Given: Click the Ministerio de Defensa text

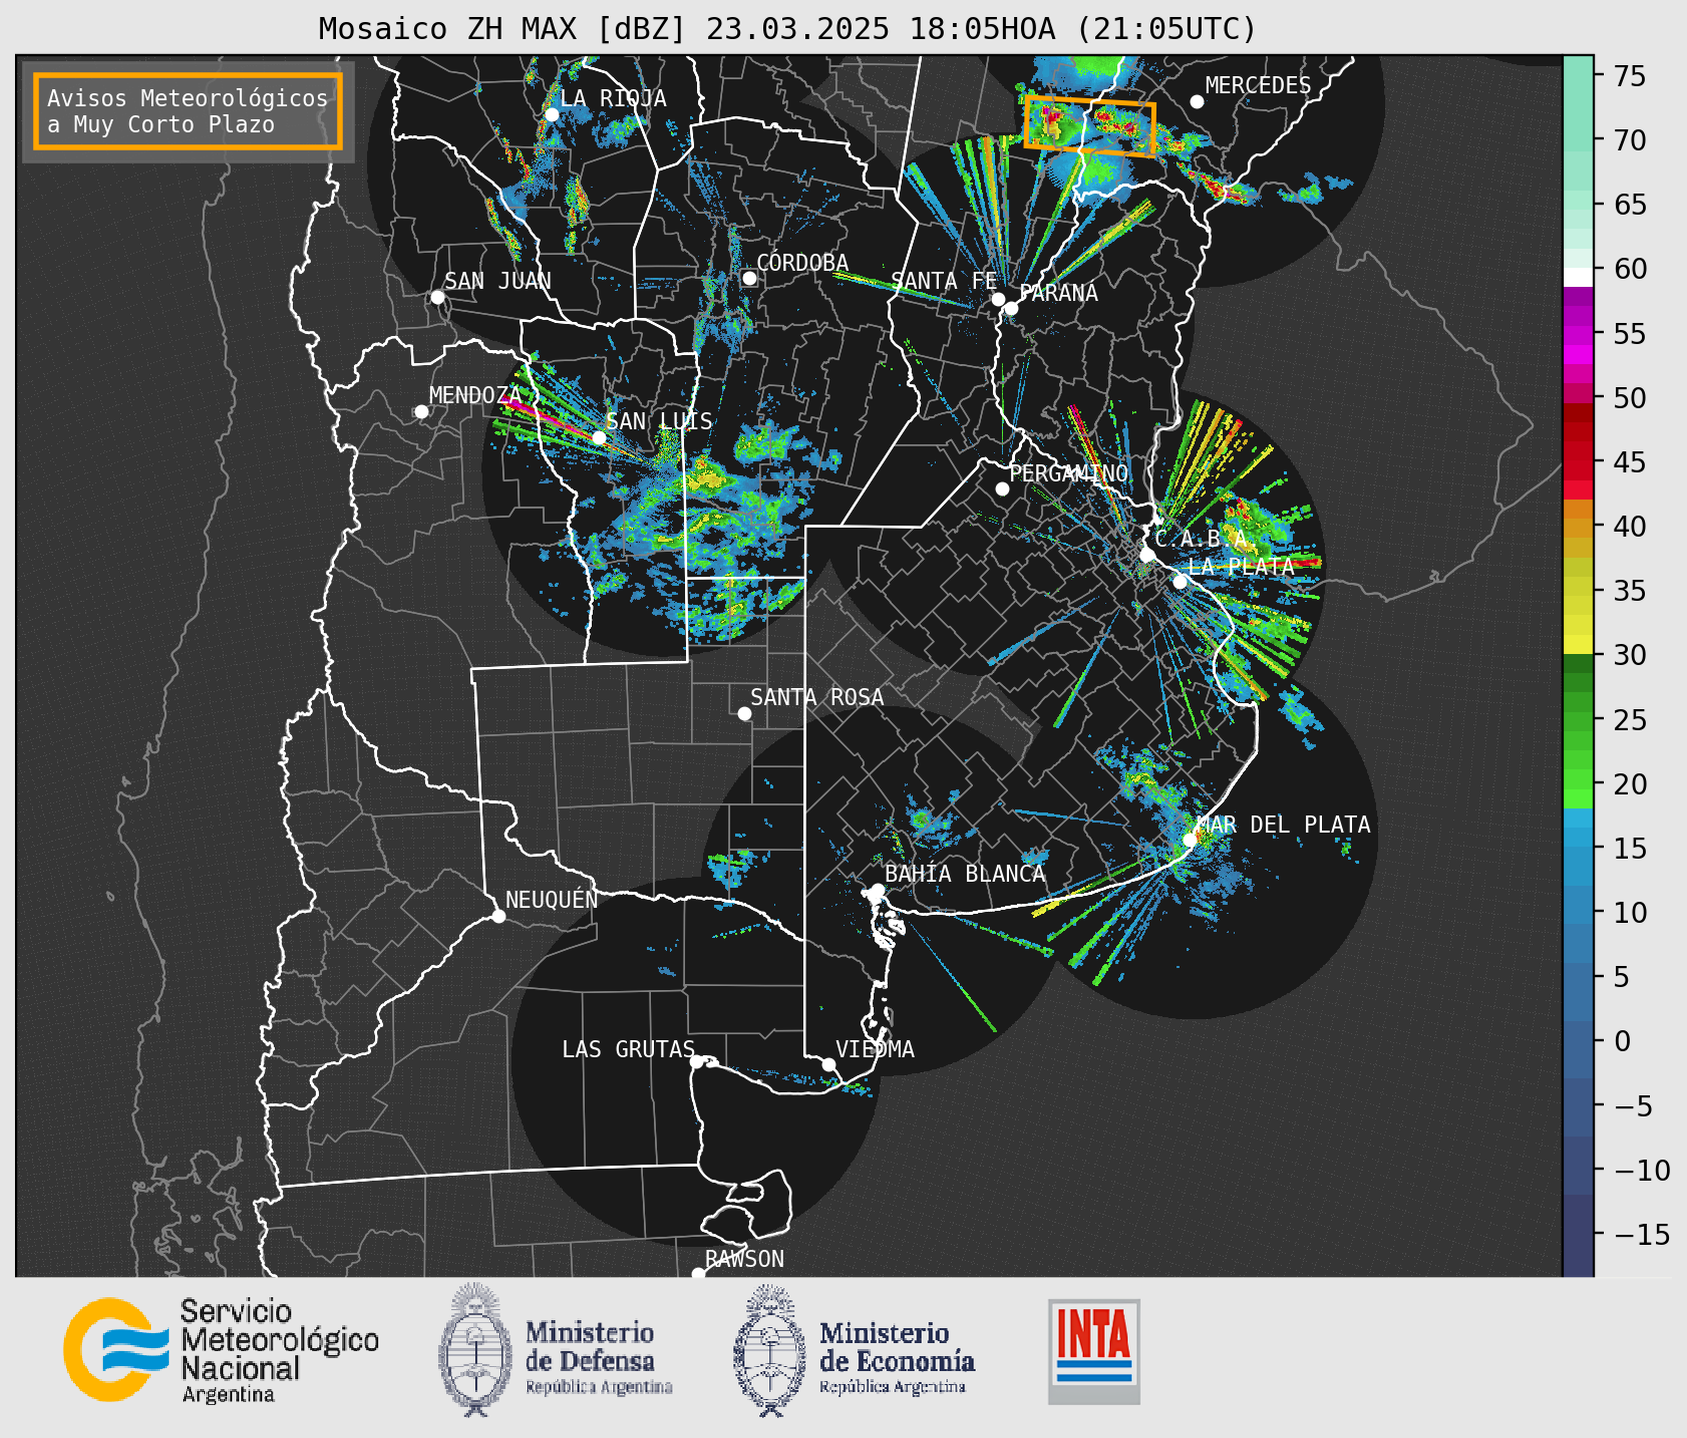Looking at the screenshot, I should coord(598,1357).
